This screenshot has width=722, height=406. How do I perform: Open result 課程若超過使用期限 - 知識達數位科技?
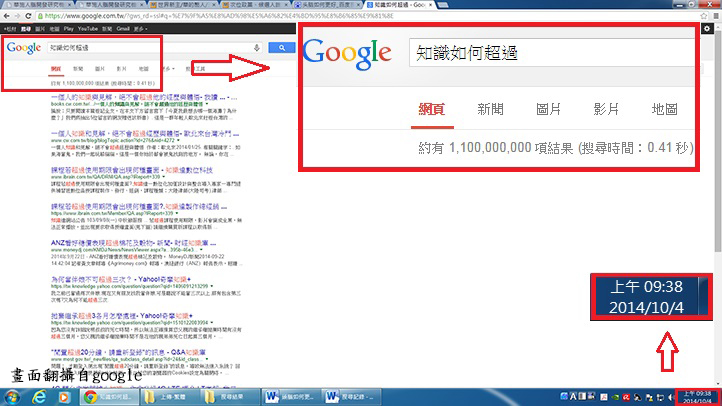[x=132, y=170]
